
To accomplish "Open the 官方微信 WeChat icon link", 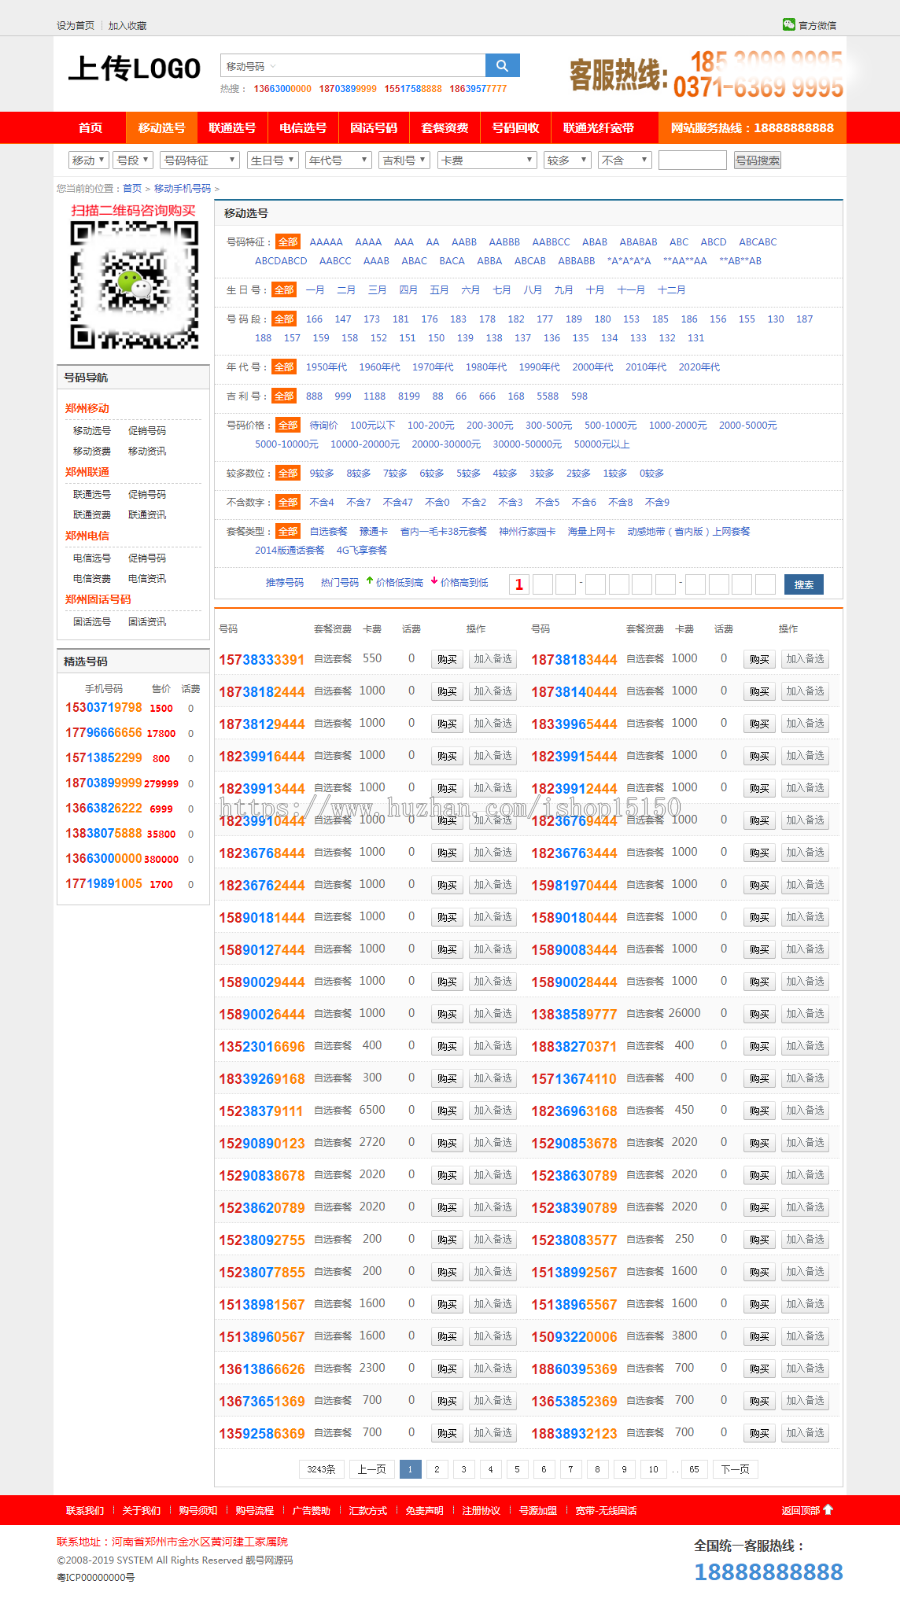I will (x=809, y=25).
